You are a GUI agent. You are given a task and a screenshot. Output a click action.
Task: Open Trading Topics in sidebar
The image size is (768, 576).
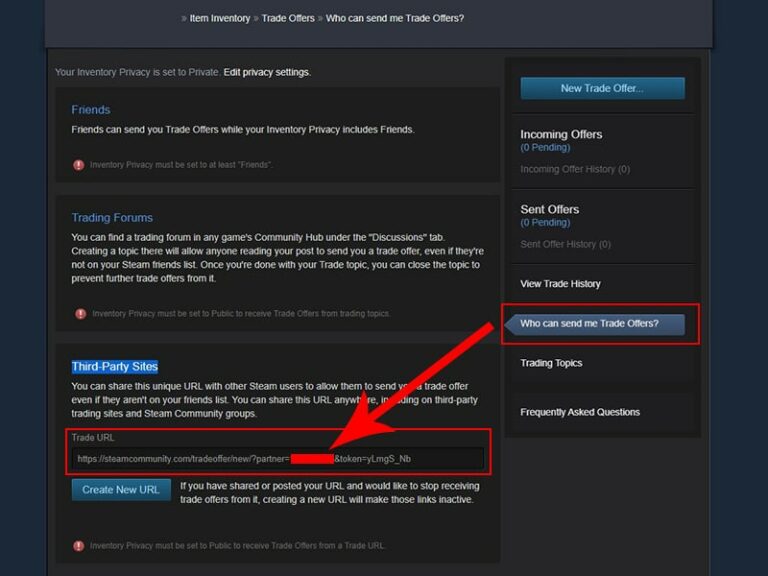click(x=551, y=363)
